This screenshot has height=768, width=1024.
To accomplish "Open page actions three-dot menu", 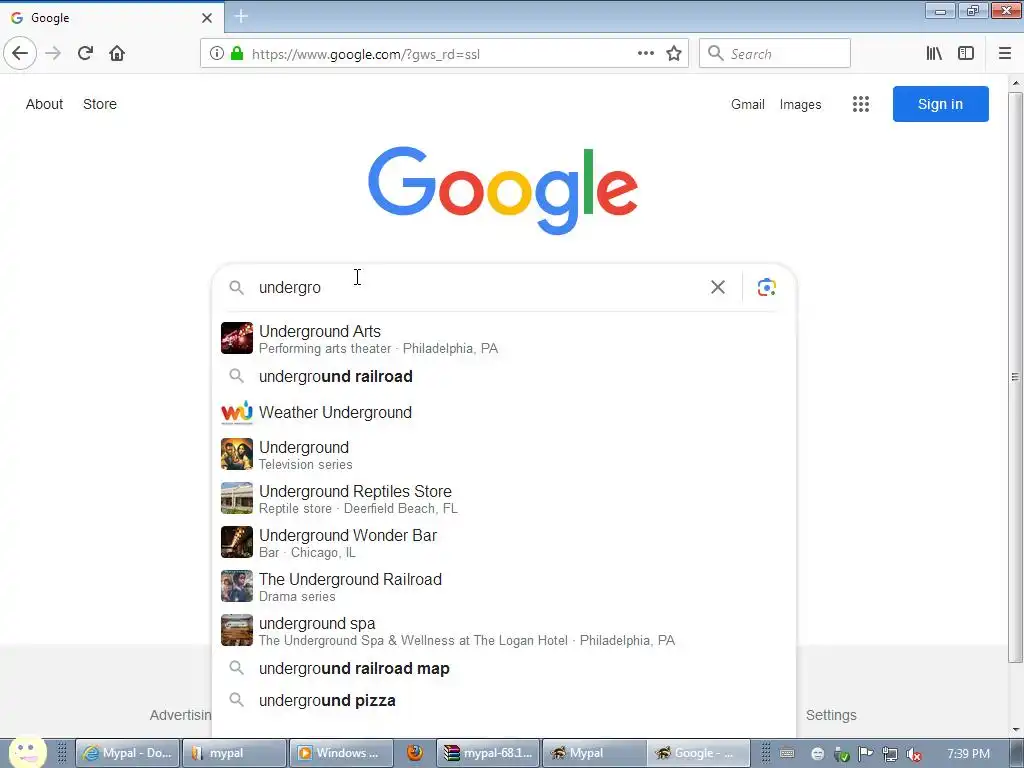I will [646, 53].
